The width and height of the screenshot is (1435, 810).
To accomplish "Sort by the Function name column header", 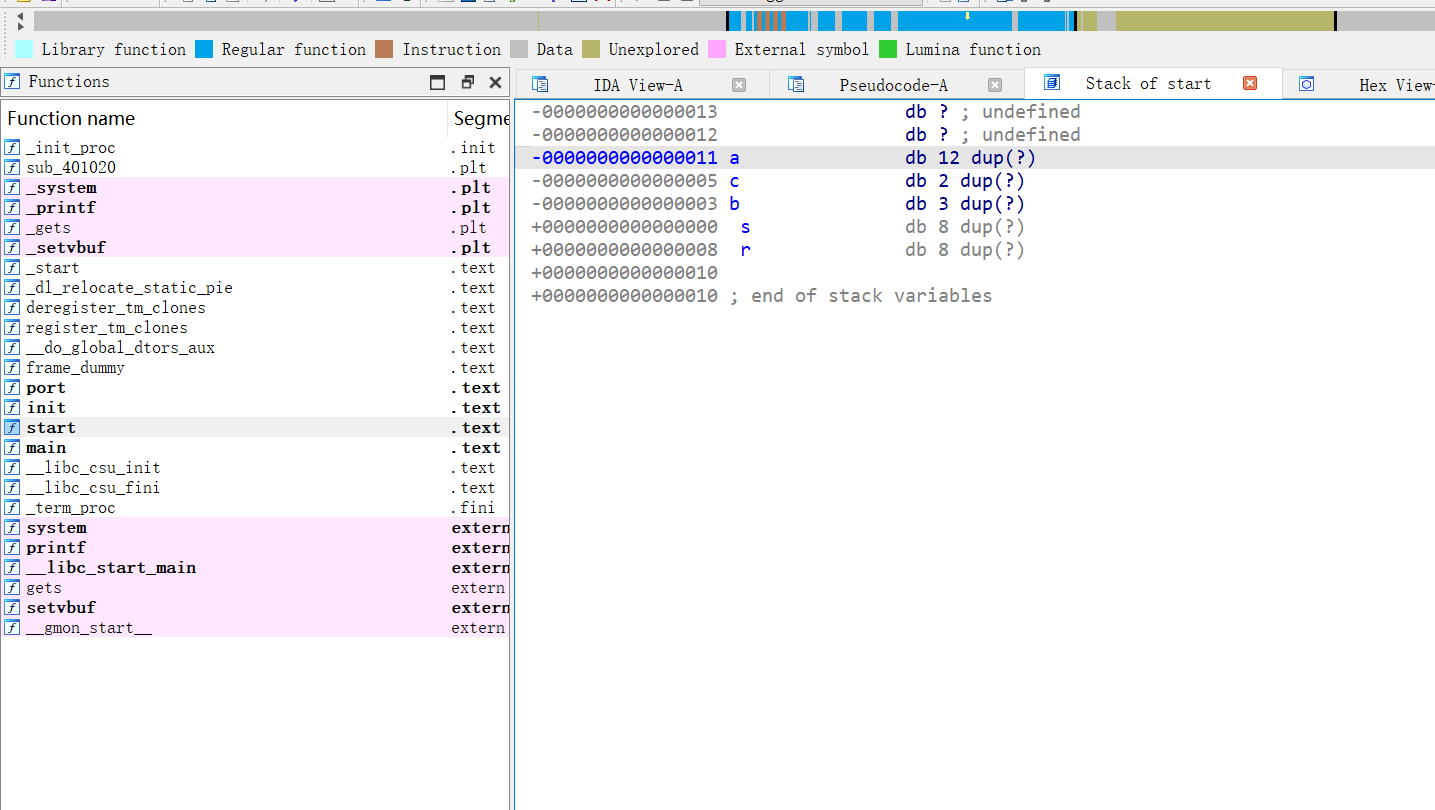I will pos(224,119).
